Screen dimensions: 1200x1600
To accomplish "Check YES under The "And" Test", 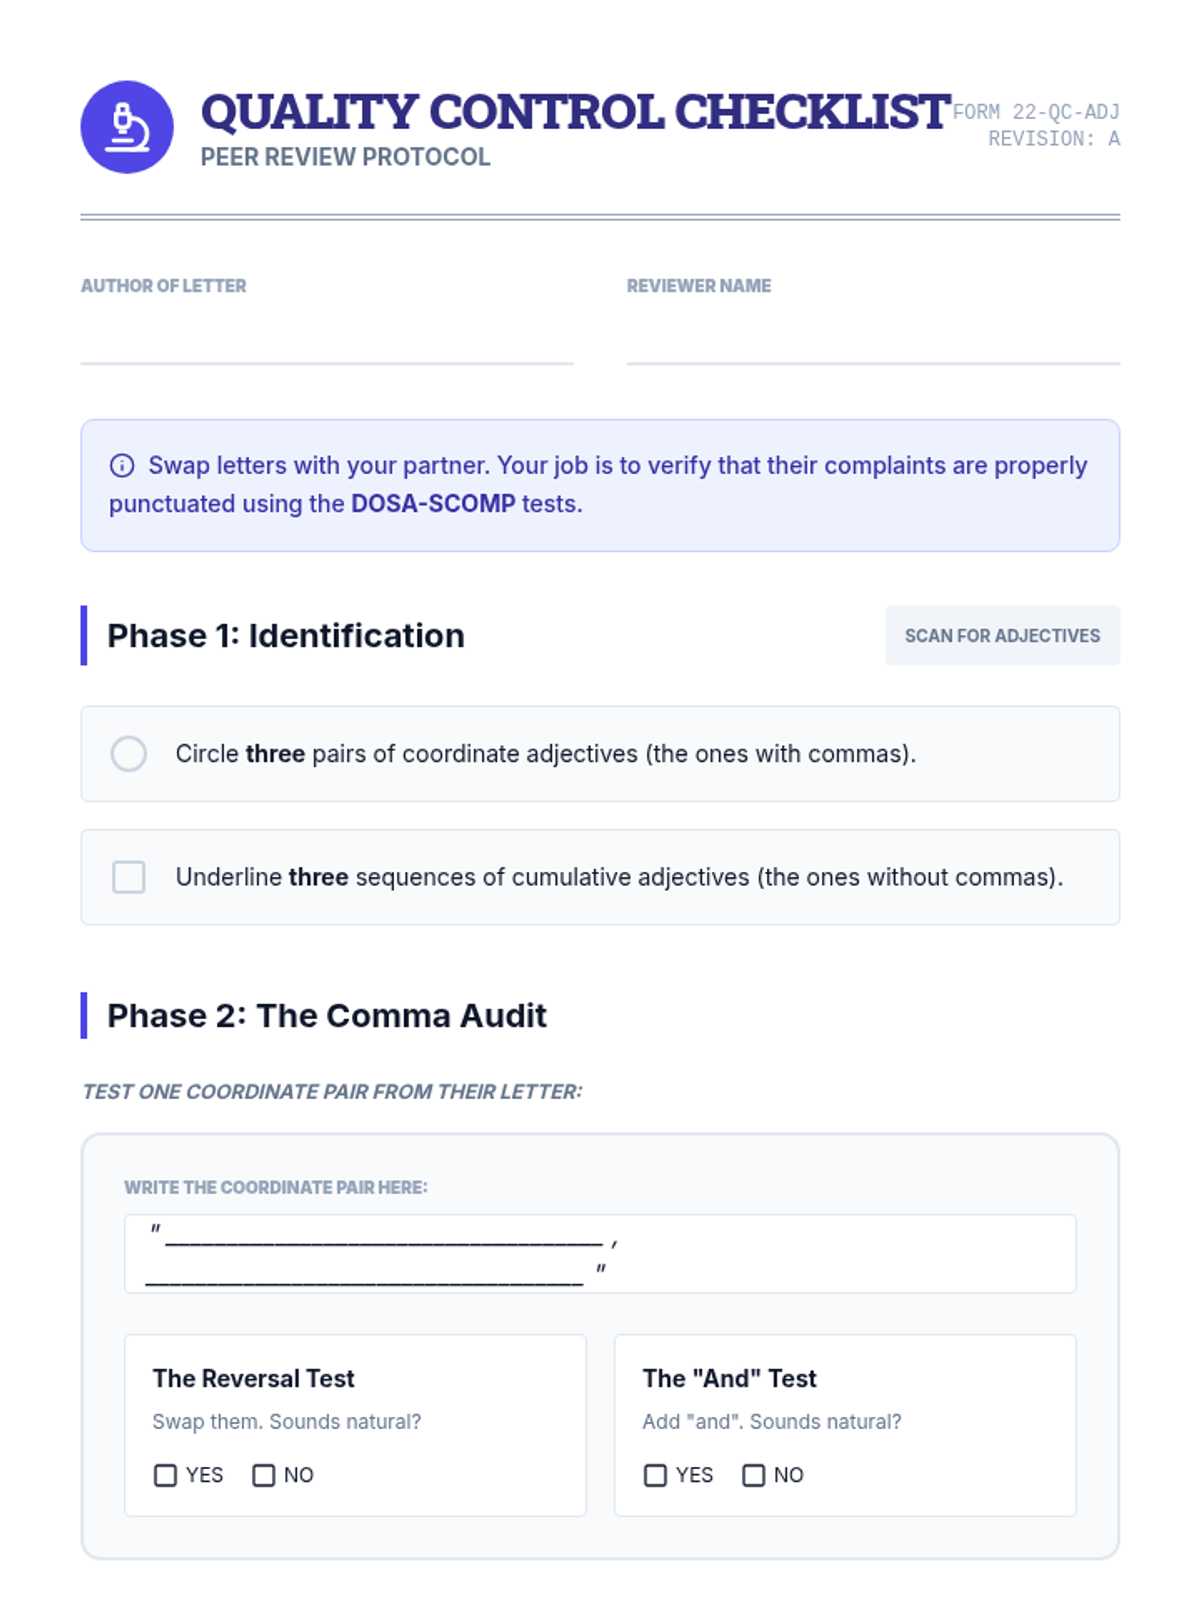I will (656, 1475).
